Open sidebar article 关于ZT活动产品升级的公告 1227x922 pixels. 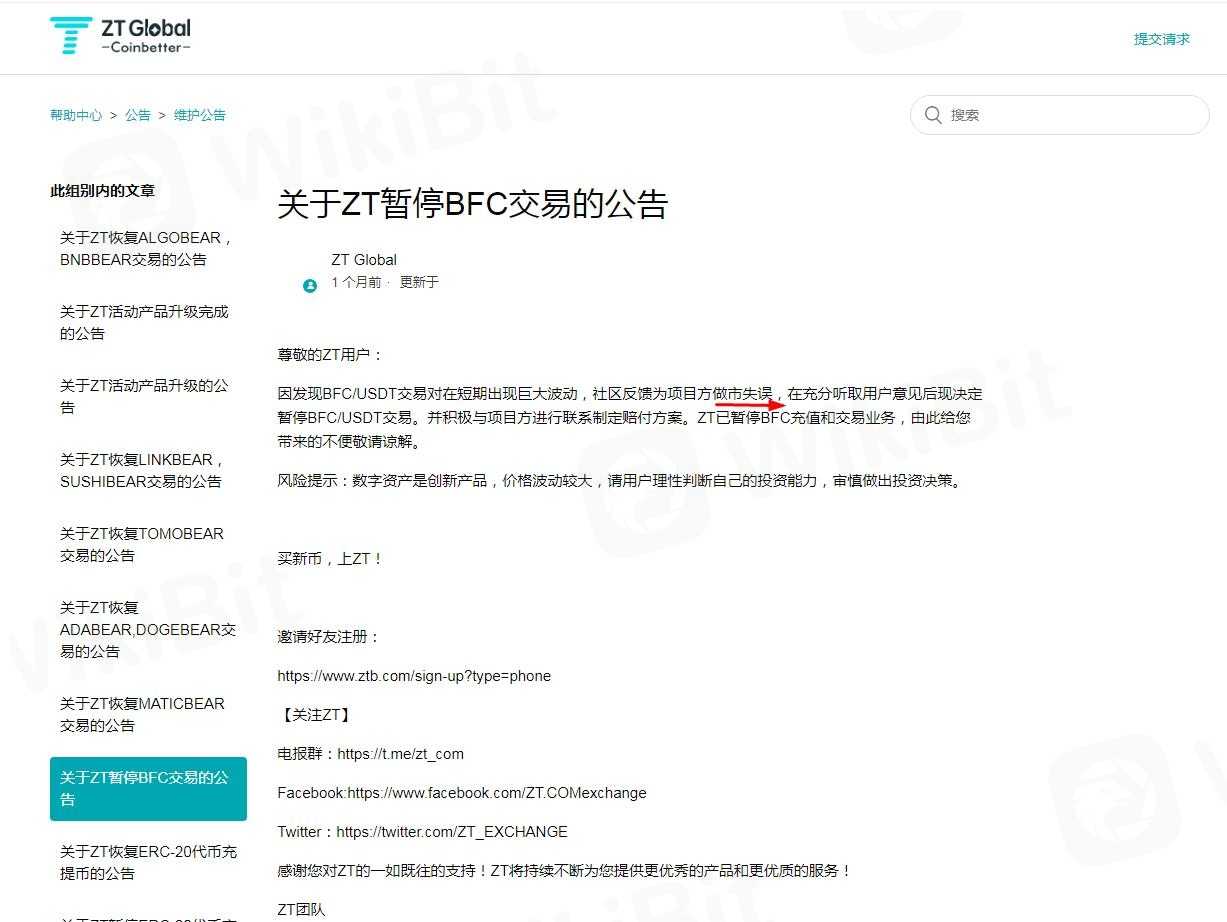click(x=144, y=396)
